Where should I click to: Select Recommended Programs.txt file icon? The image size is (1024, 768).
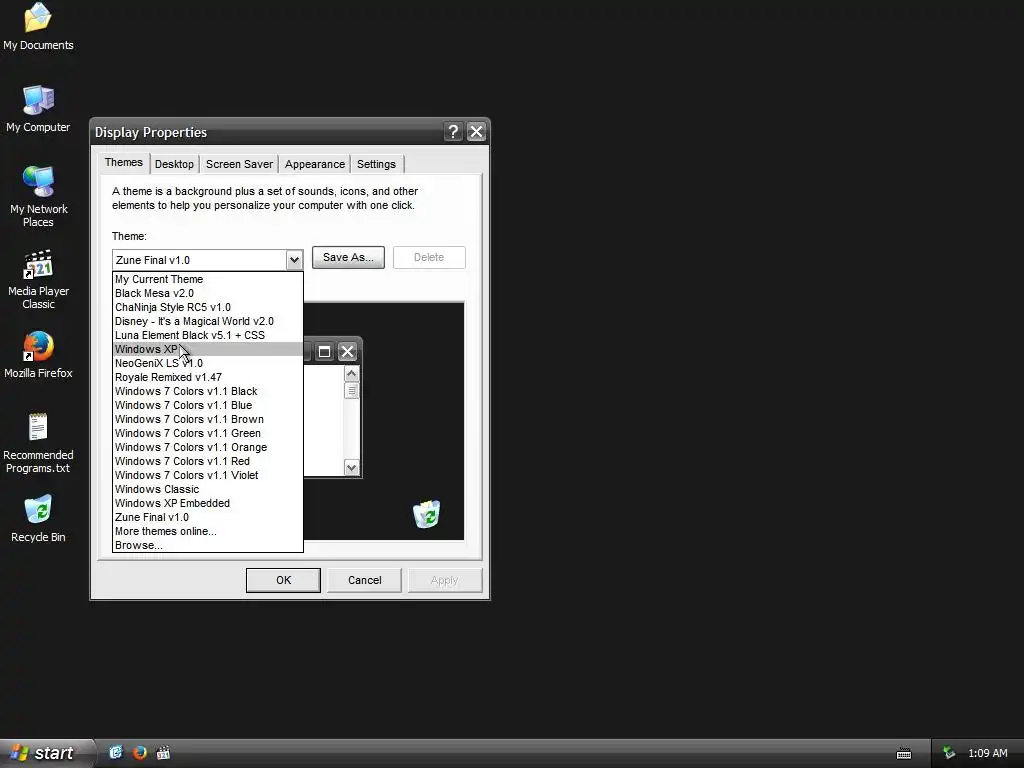tap(38, 443)
